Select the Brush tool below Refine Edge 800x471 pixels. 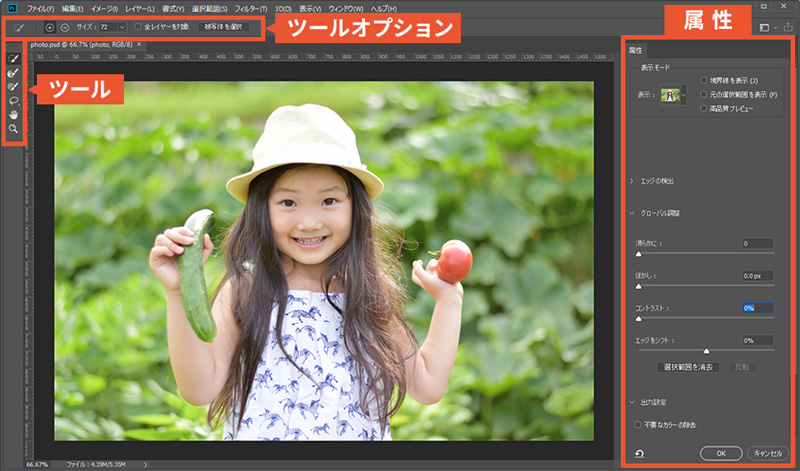point(13,87)
